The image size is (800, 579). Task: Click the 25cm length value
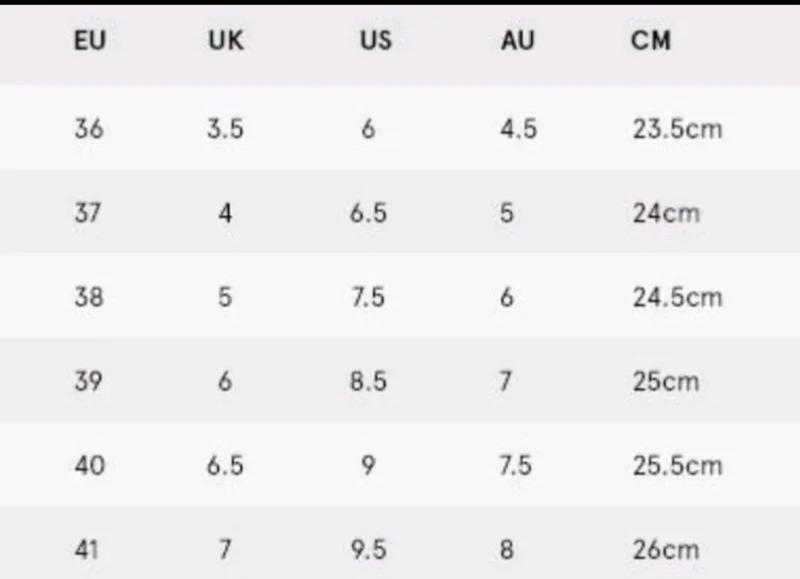tap(666, 382)
